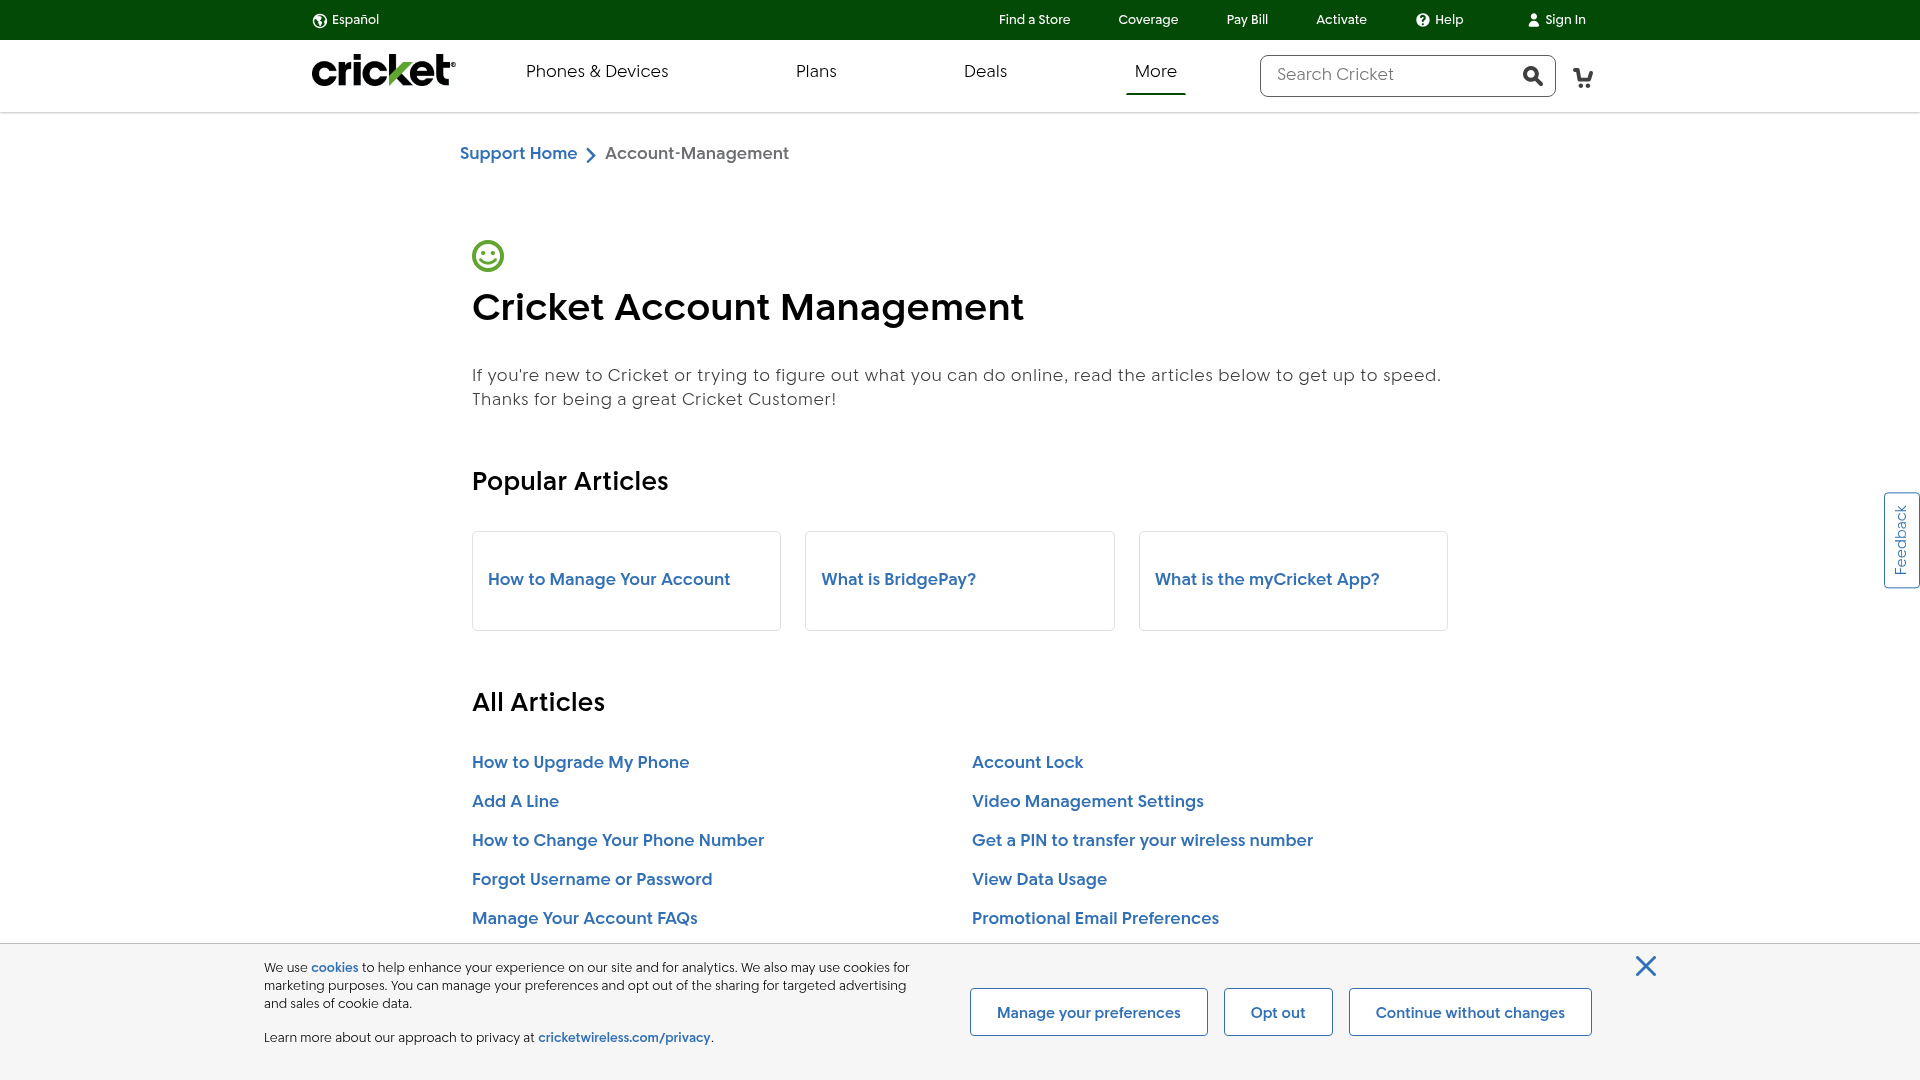Open How to Manage Your Account card

tap(626, 581)
